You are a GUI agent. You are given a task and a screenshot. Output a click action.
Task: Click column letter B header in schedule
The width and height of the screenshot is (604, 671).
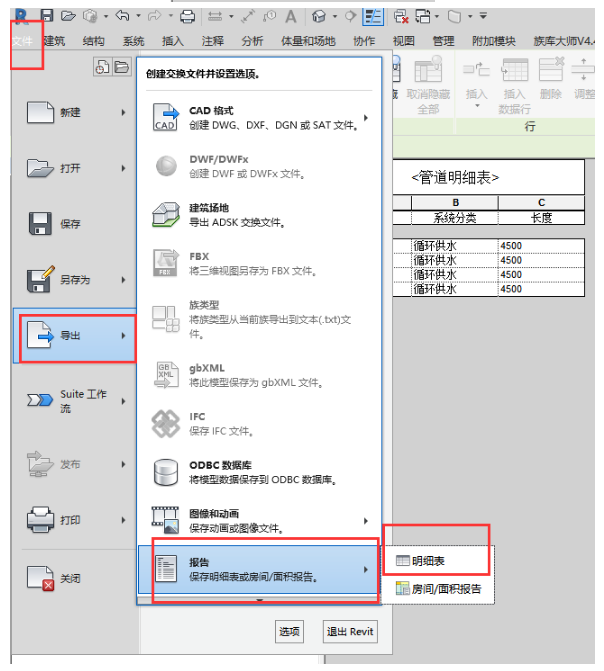tap(455, 202)
